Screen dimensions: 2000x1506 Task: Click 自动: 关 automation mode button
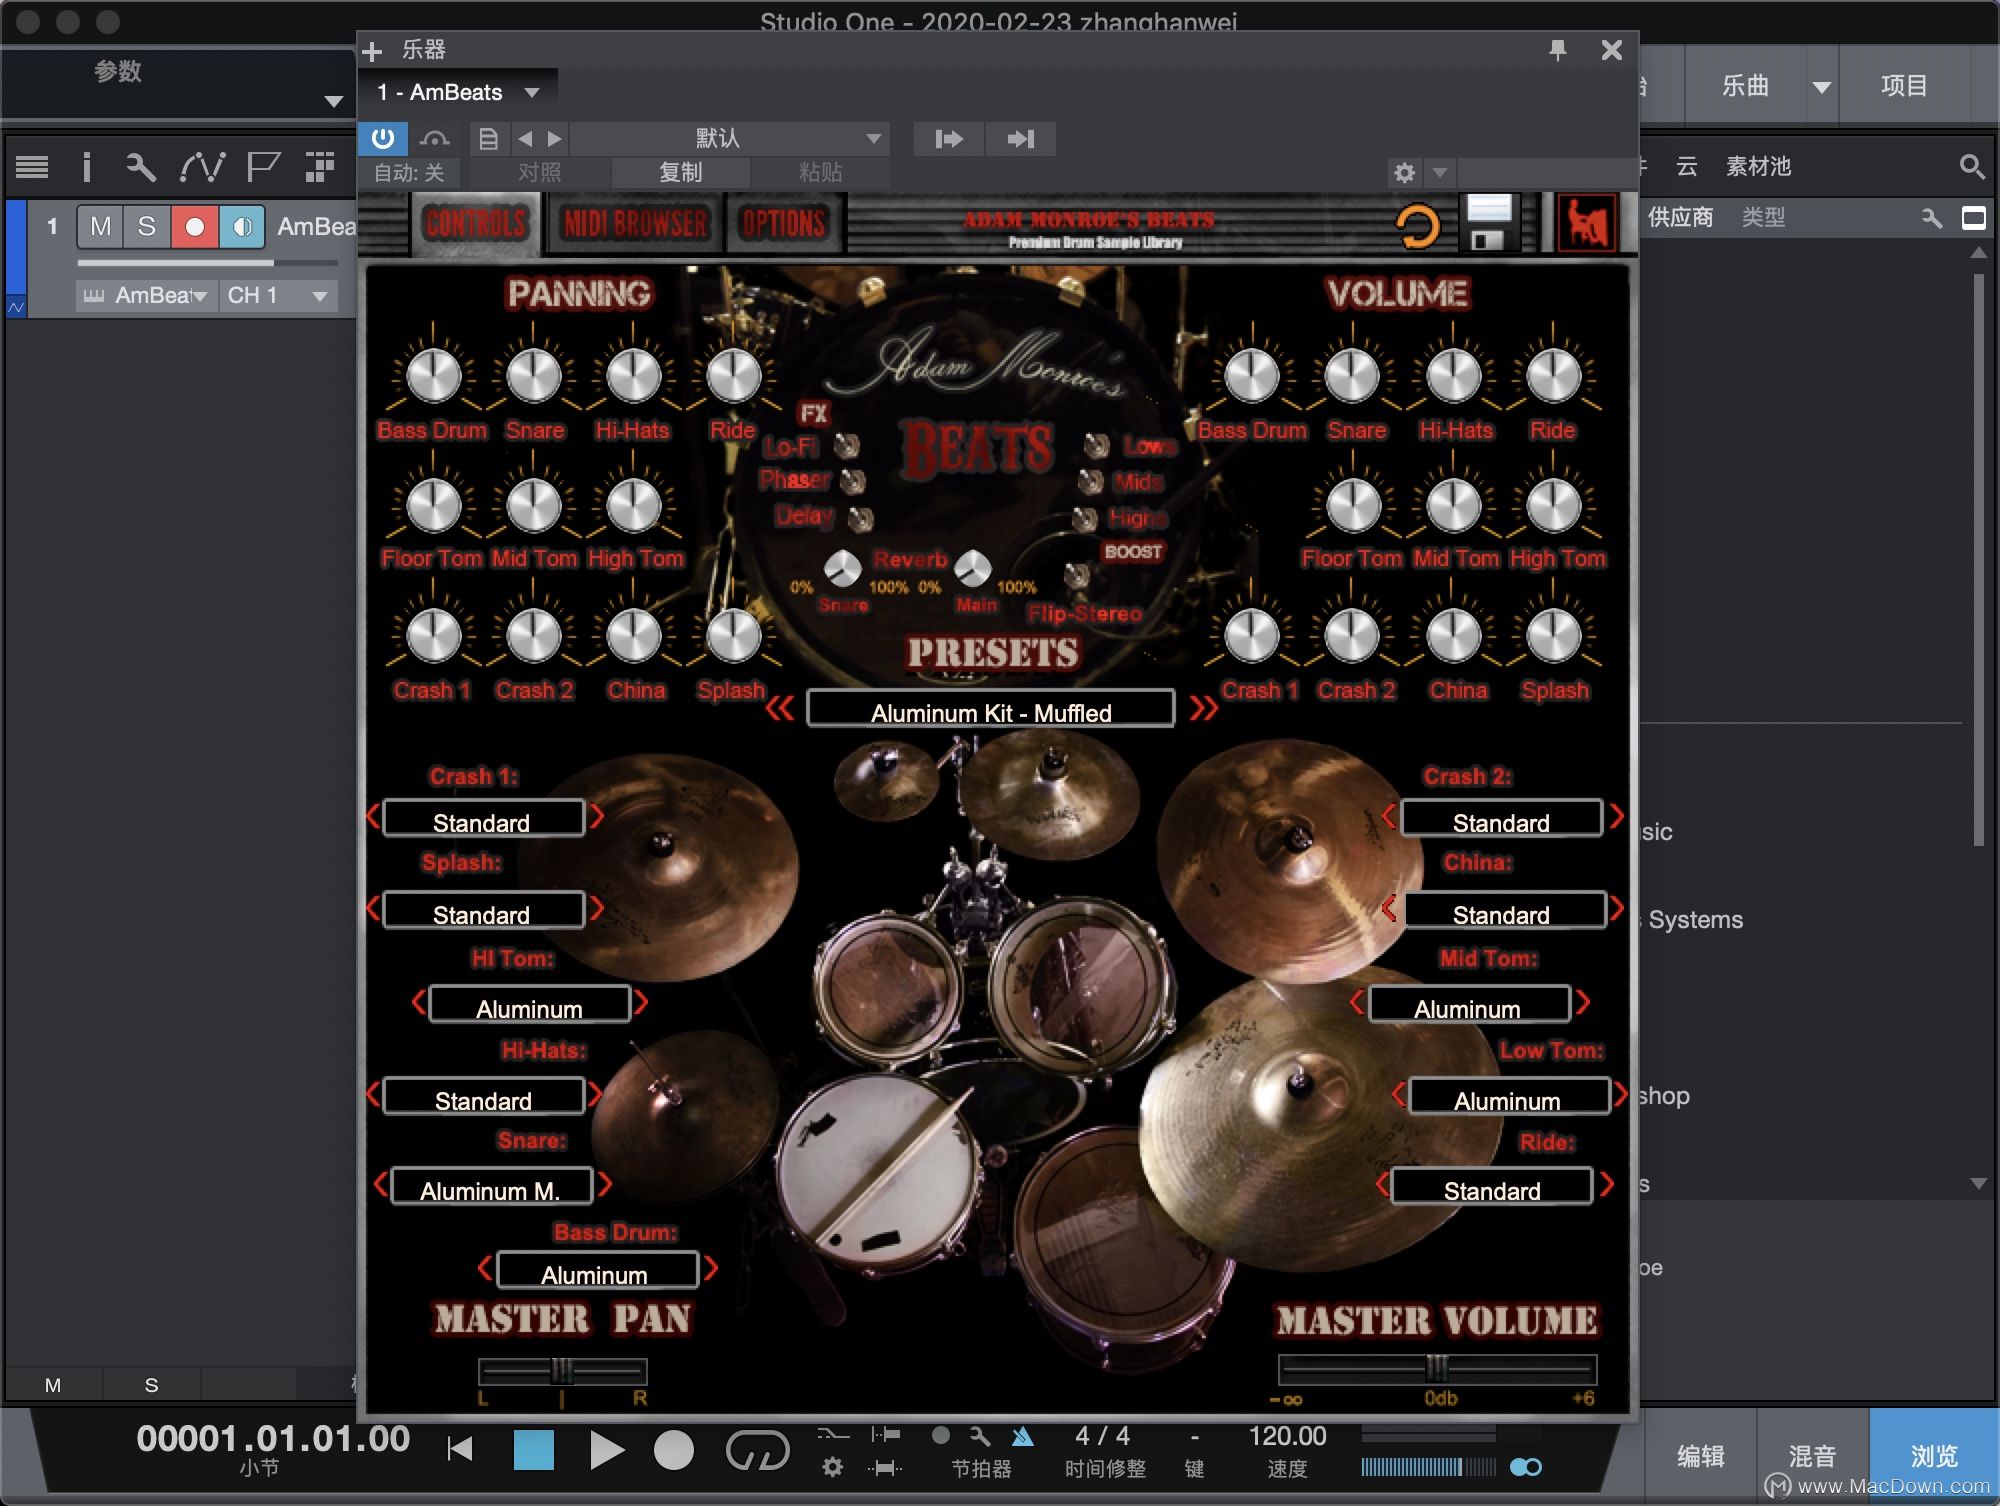point(409,173)
